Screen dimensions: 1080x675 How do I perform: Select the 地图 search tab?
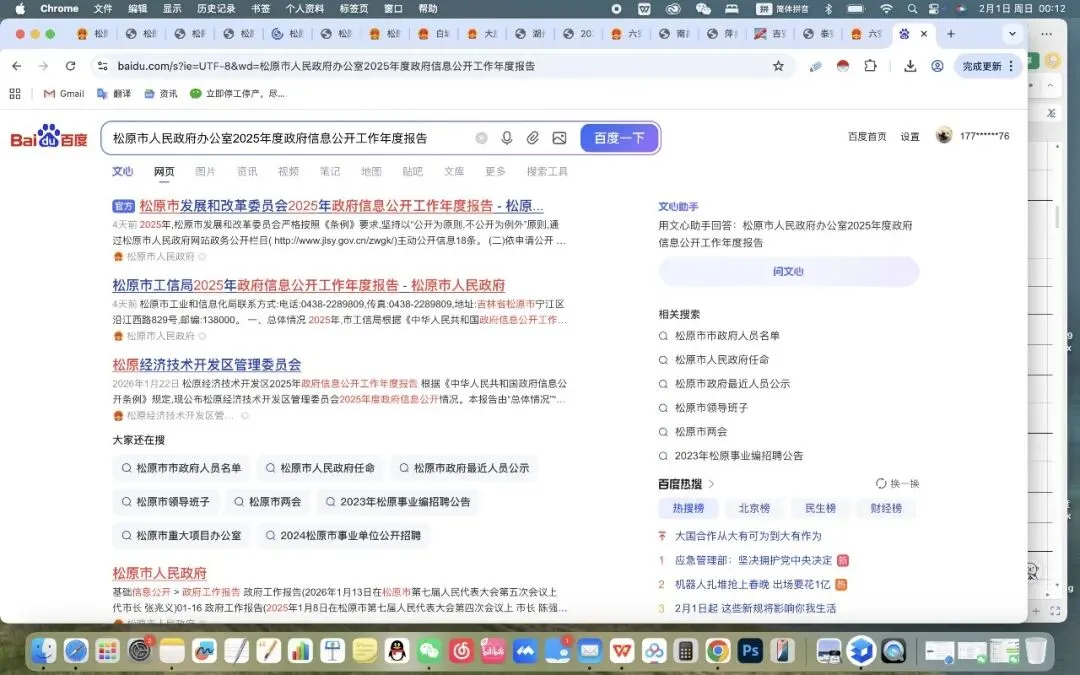click(x=371, y=172)
